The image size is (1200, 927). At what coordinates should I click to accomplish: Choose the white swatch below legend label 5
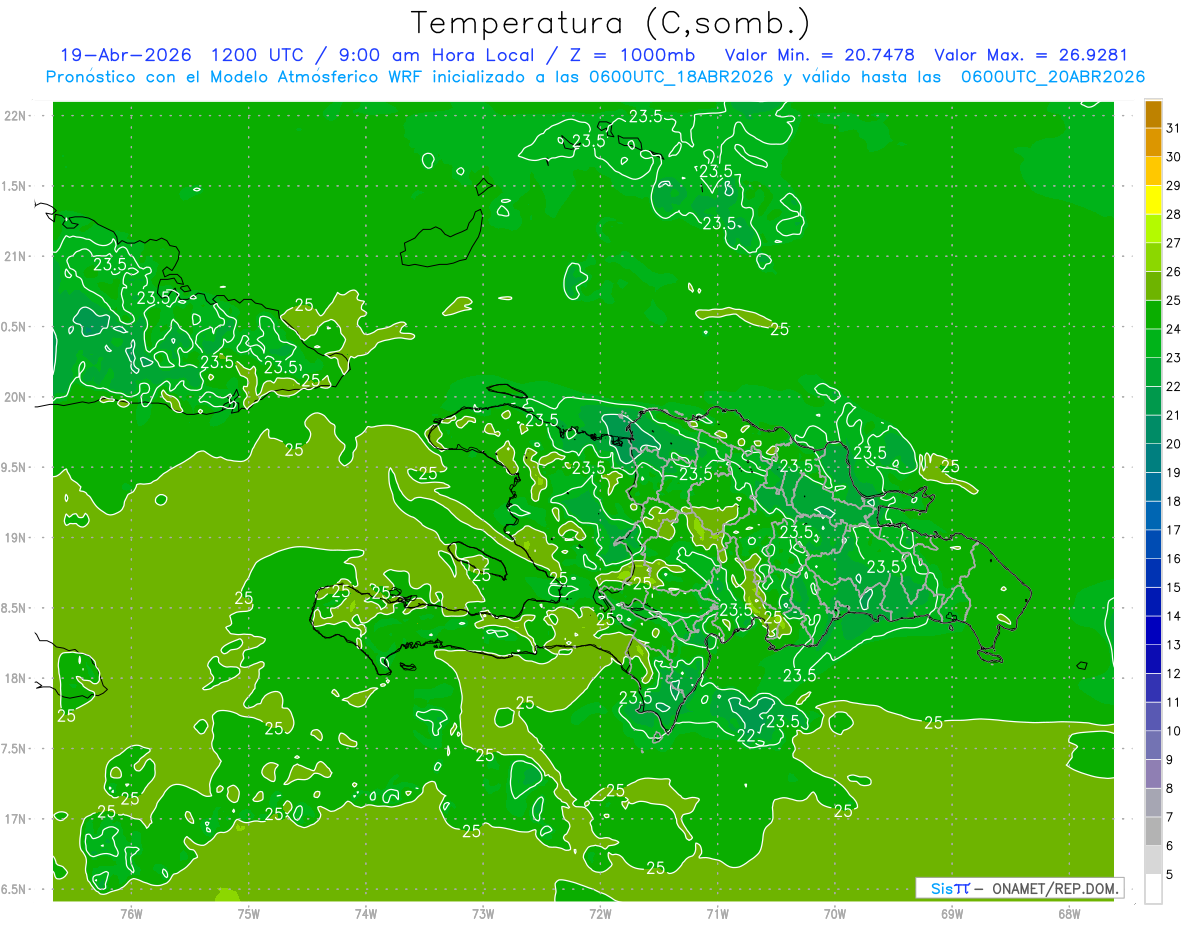point(1153,888)
